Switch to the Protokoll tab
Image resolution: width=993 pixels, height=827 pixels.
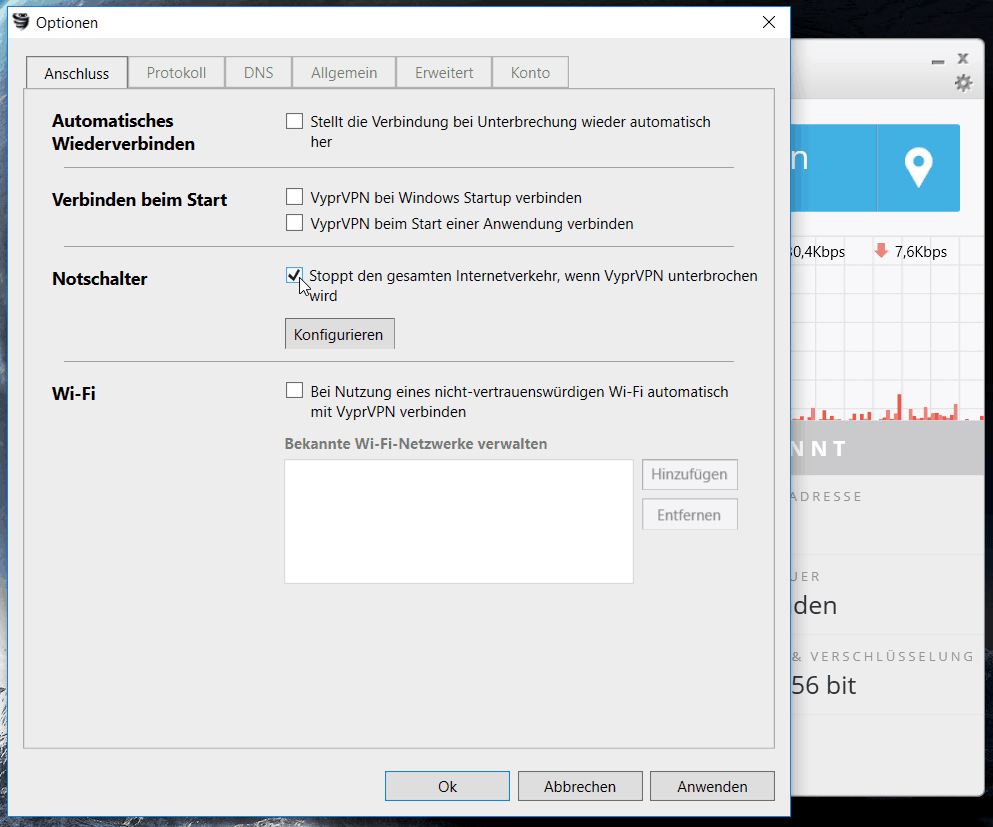coord(176,72)
